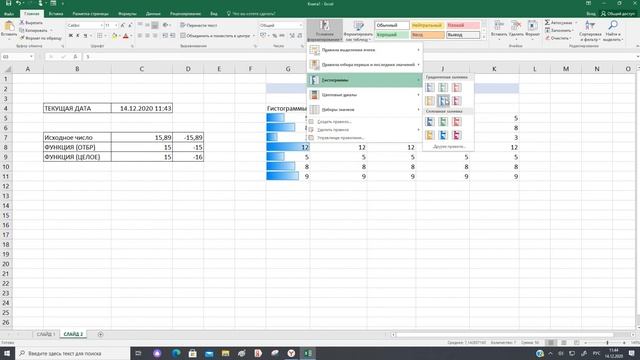The height and width of the screenshot is (360, 640).
Task: Toggle right text alignment
Action: point(155,36)
